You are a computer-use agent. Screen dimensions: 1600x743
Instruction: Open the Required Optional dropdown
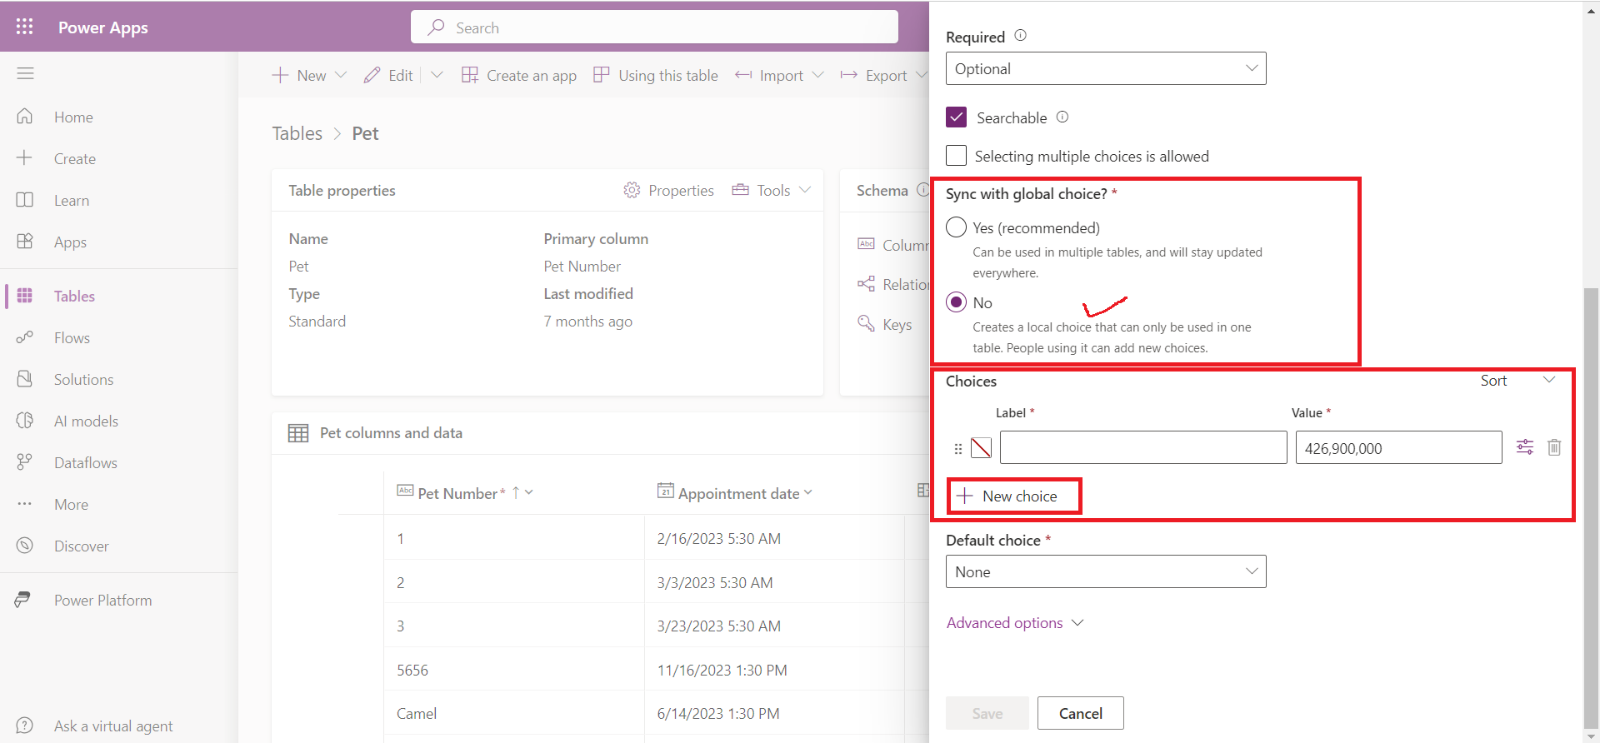(x=1105, y=69)
